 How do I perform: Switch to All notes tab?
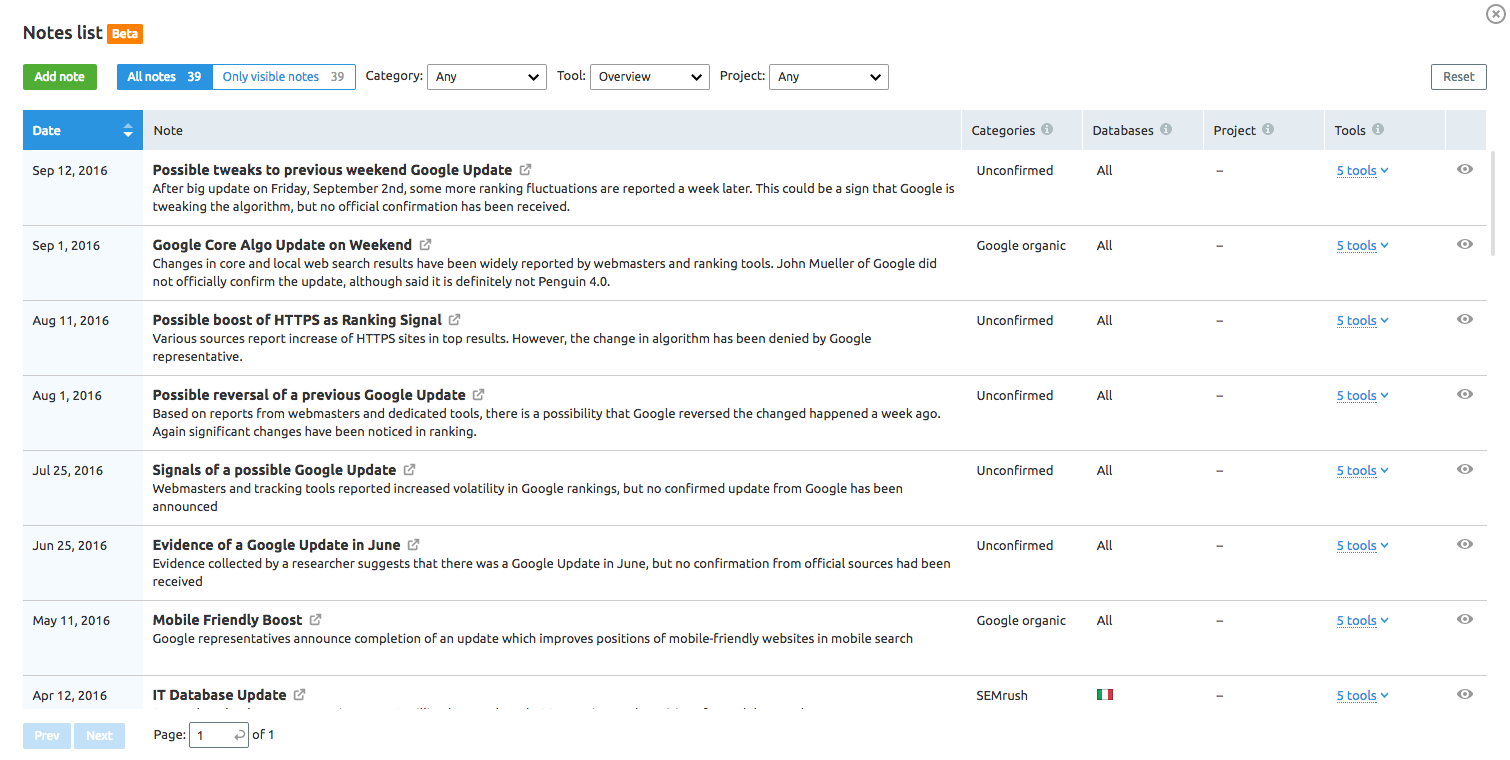point(165,77)
